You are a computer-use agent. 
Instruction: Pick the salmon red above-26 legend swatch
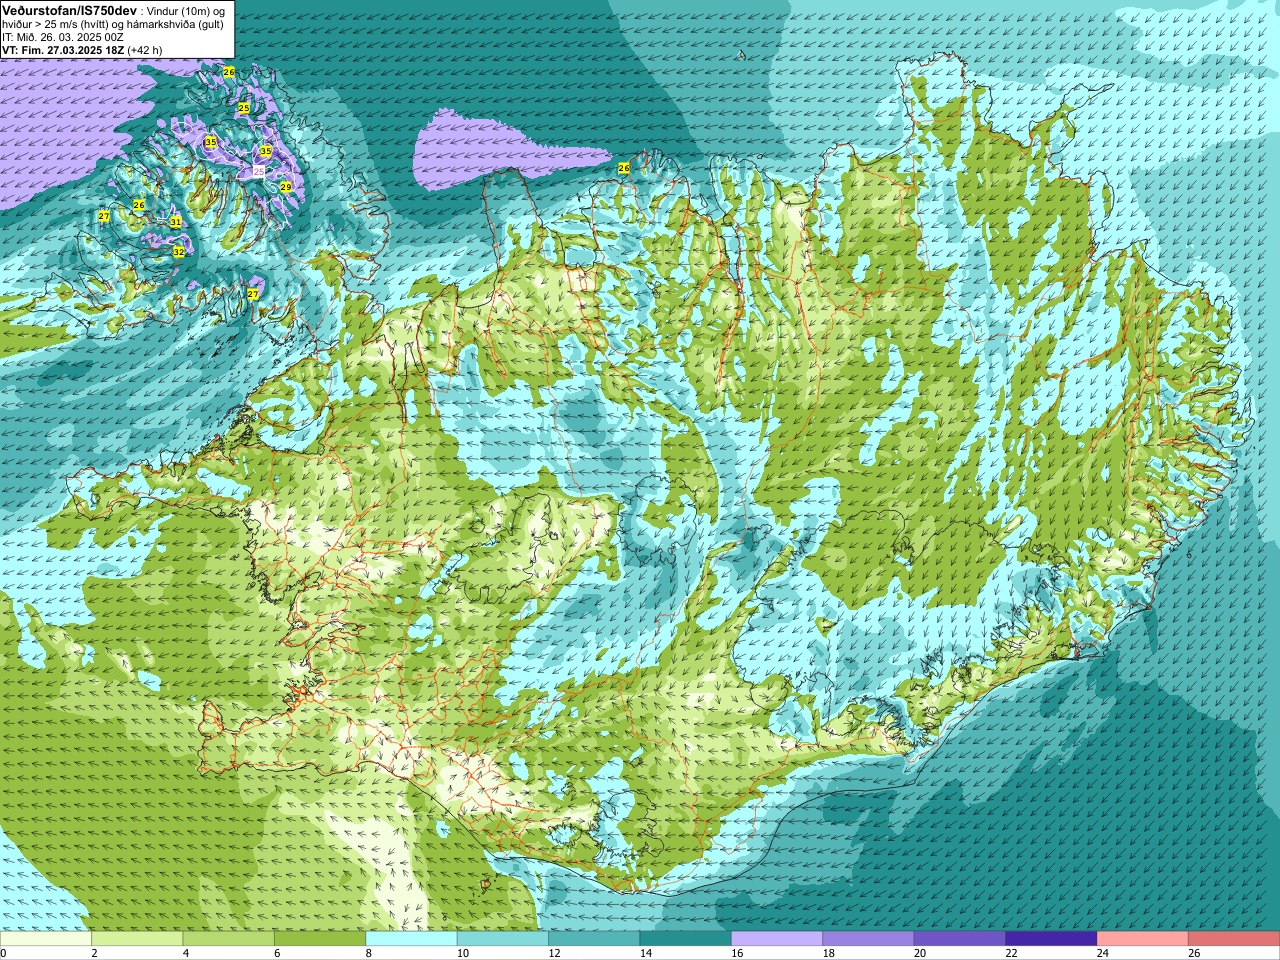click(1234, 939)
